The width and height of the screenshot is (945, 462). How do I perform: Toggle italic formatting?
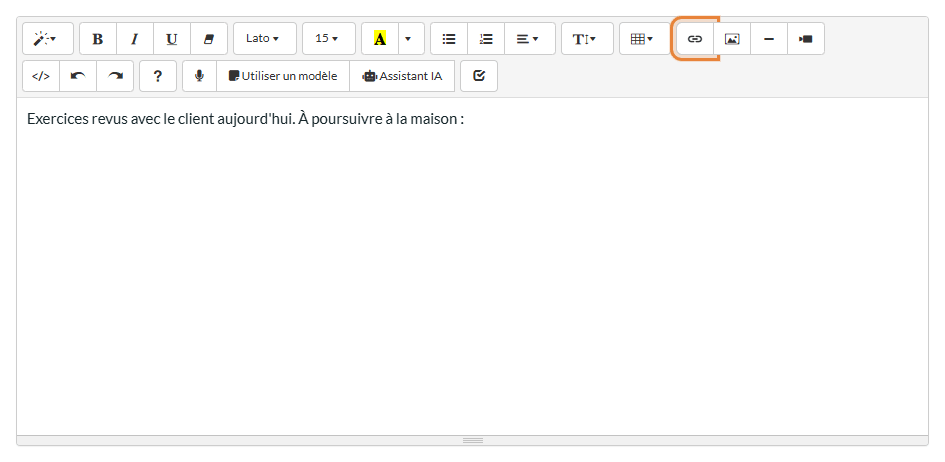(135, 39)
